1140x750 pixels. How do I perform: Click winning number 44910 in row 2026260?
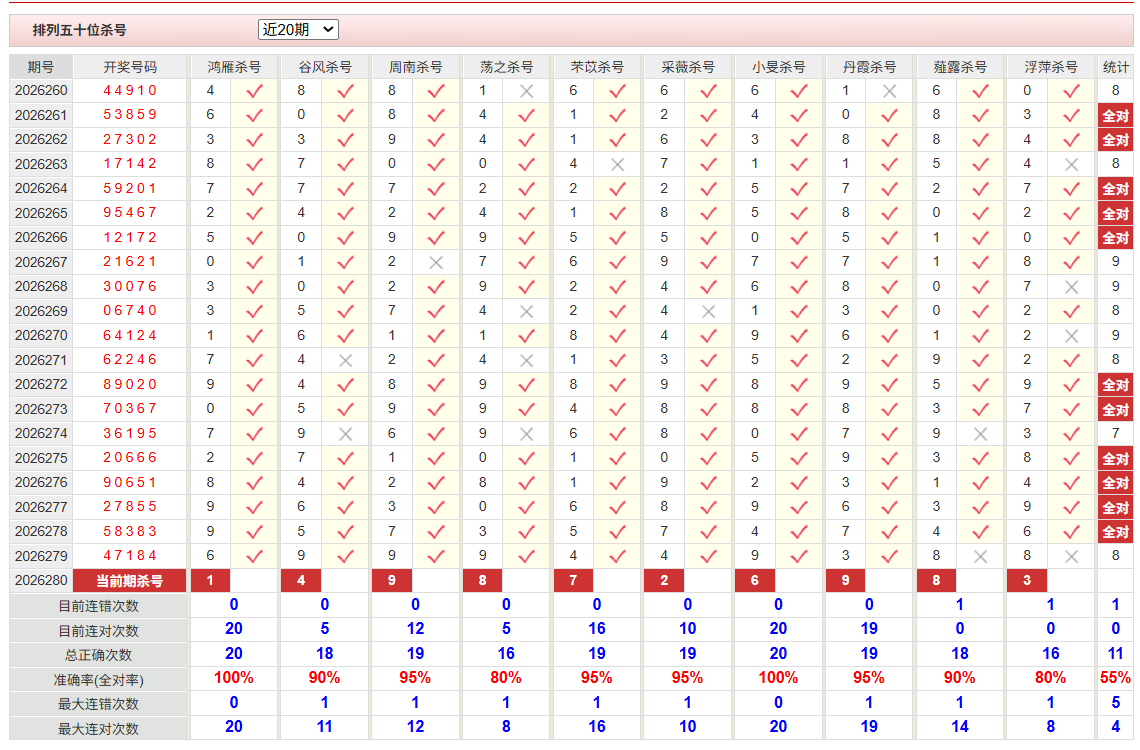(x=130, y=91)
